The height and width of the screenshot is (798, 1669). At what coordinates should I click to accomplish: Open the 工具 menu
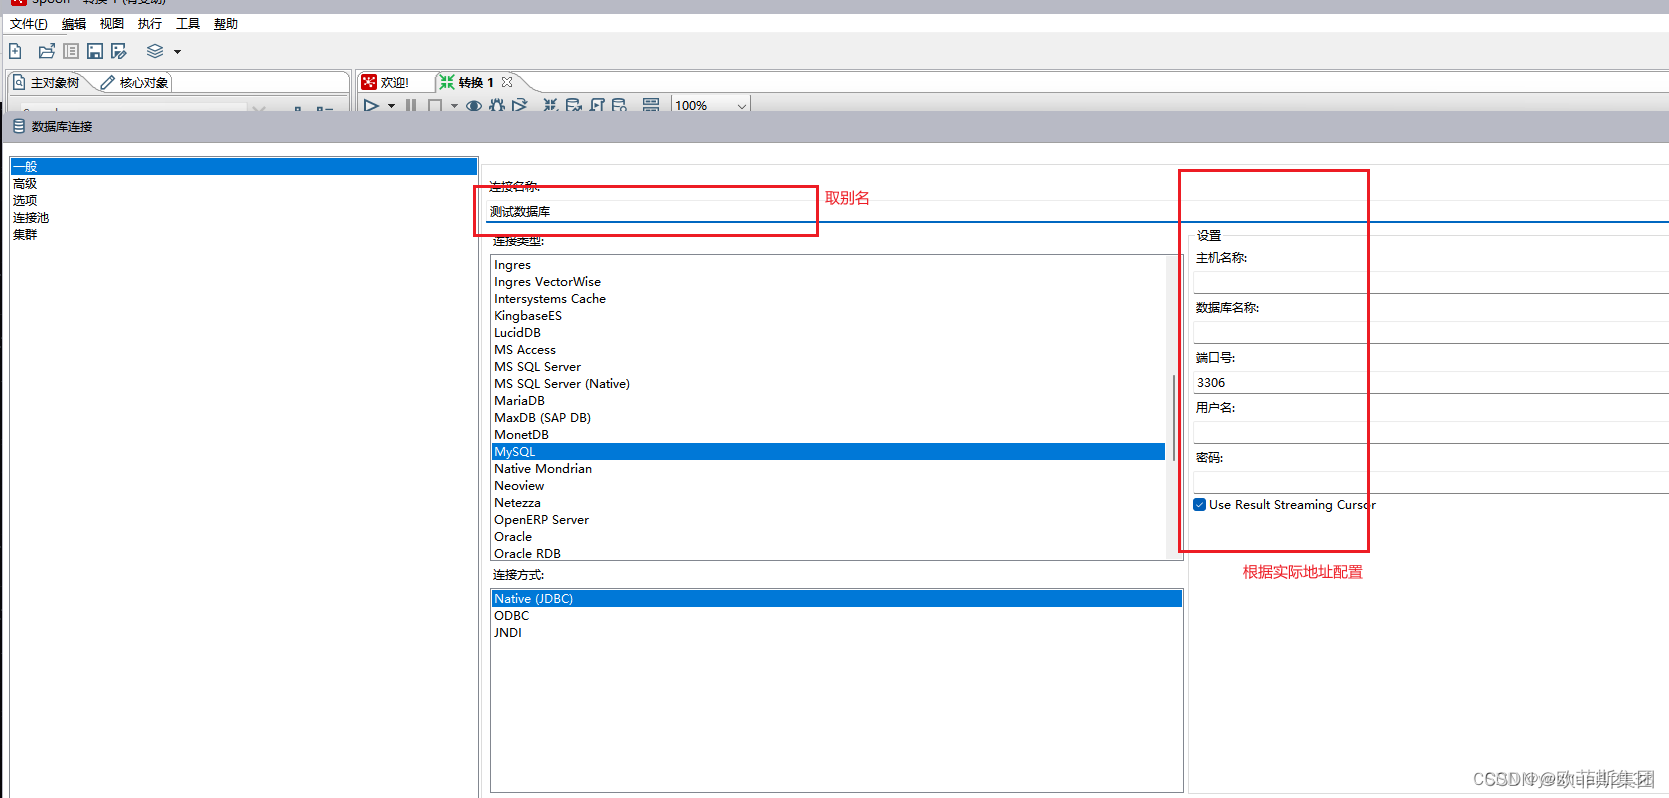pyautogui.click(x=188, y=24)
